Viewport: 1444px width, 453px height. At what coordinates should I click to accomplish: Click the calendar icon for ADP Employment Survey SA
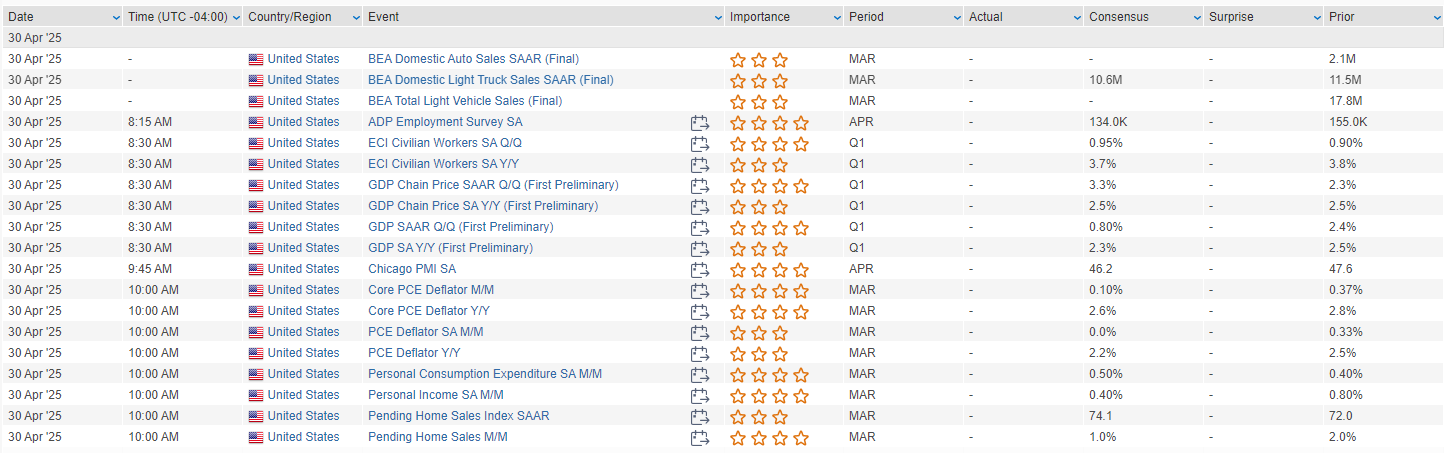[699, 123]
